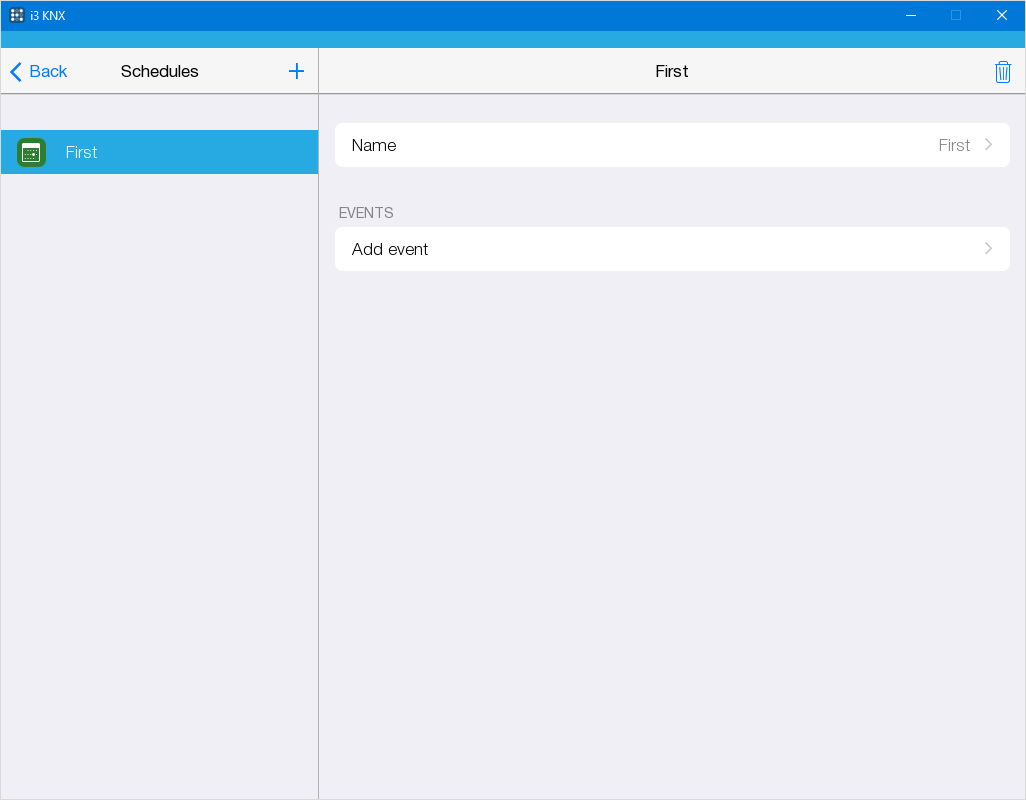
Task: Click the i3 KNX window title text
Action: 48,15
